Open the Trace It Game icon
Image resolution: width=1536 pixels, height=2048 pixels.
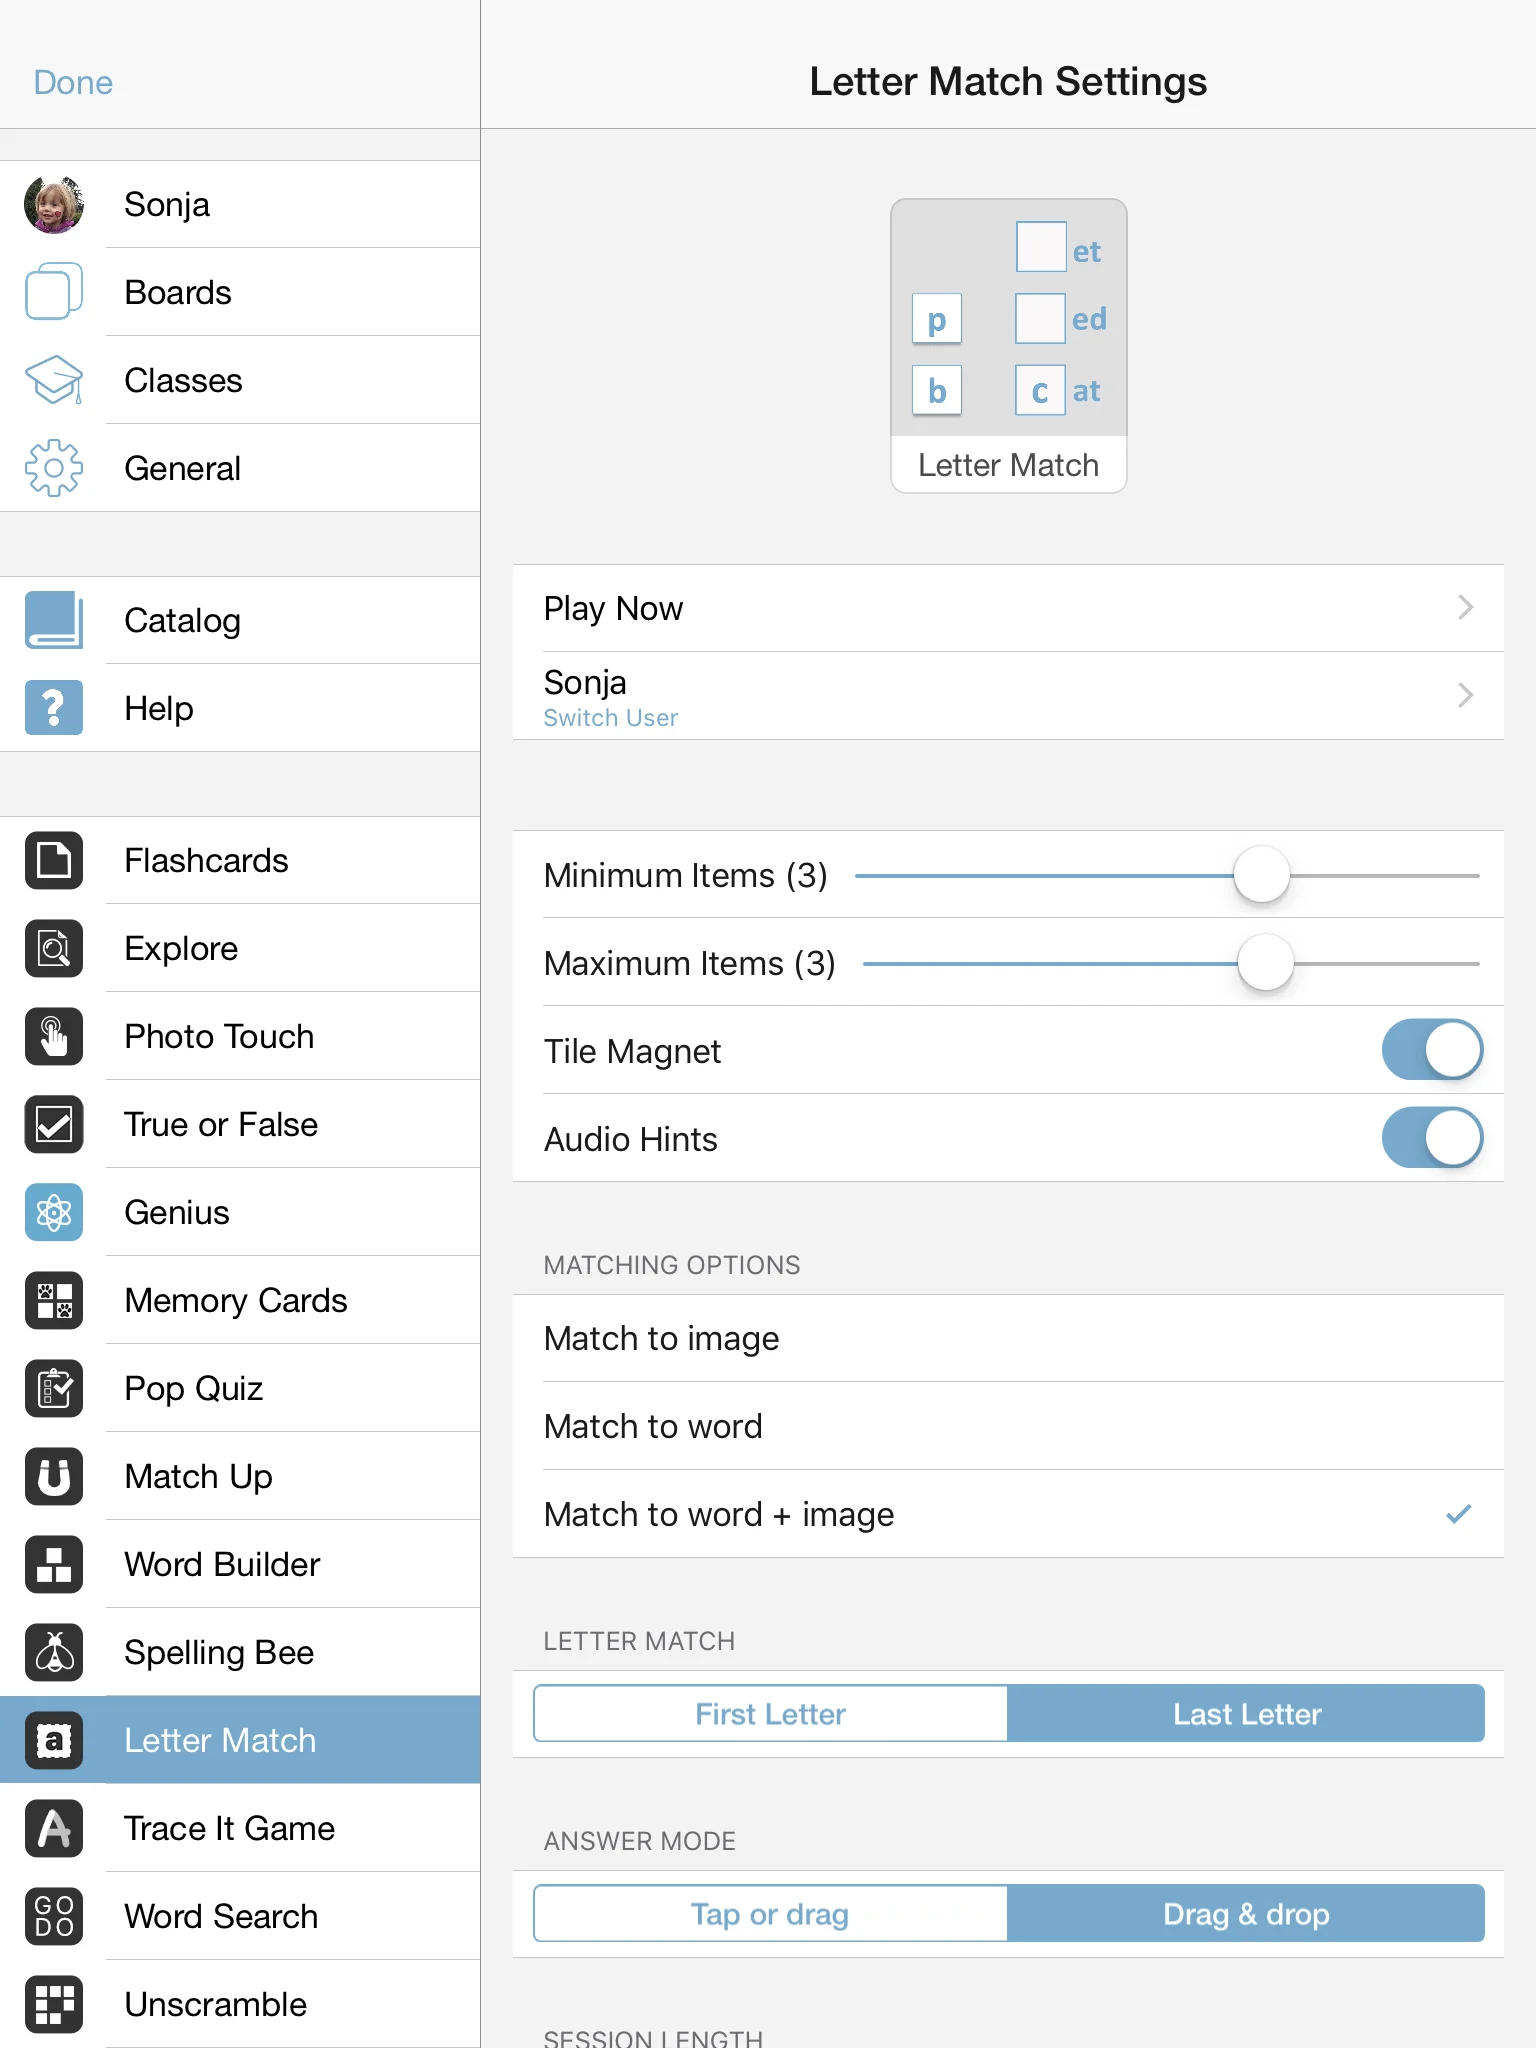coord(54,1828)
